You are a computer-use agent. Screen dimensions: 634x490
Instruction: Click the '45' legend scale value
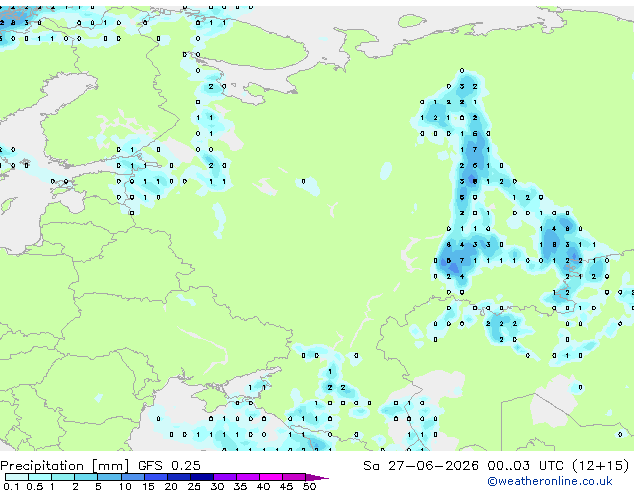(x=286, y=486)
